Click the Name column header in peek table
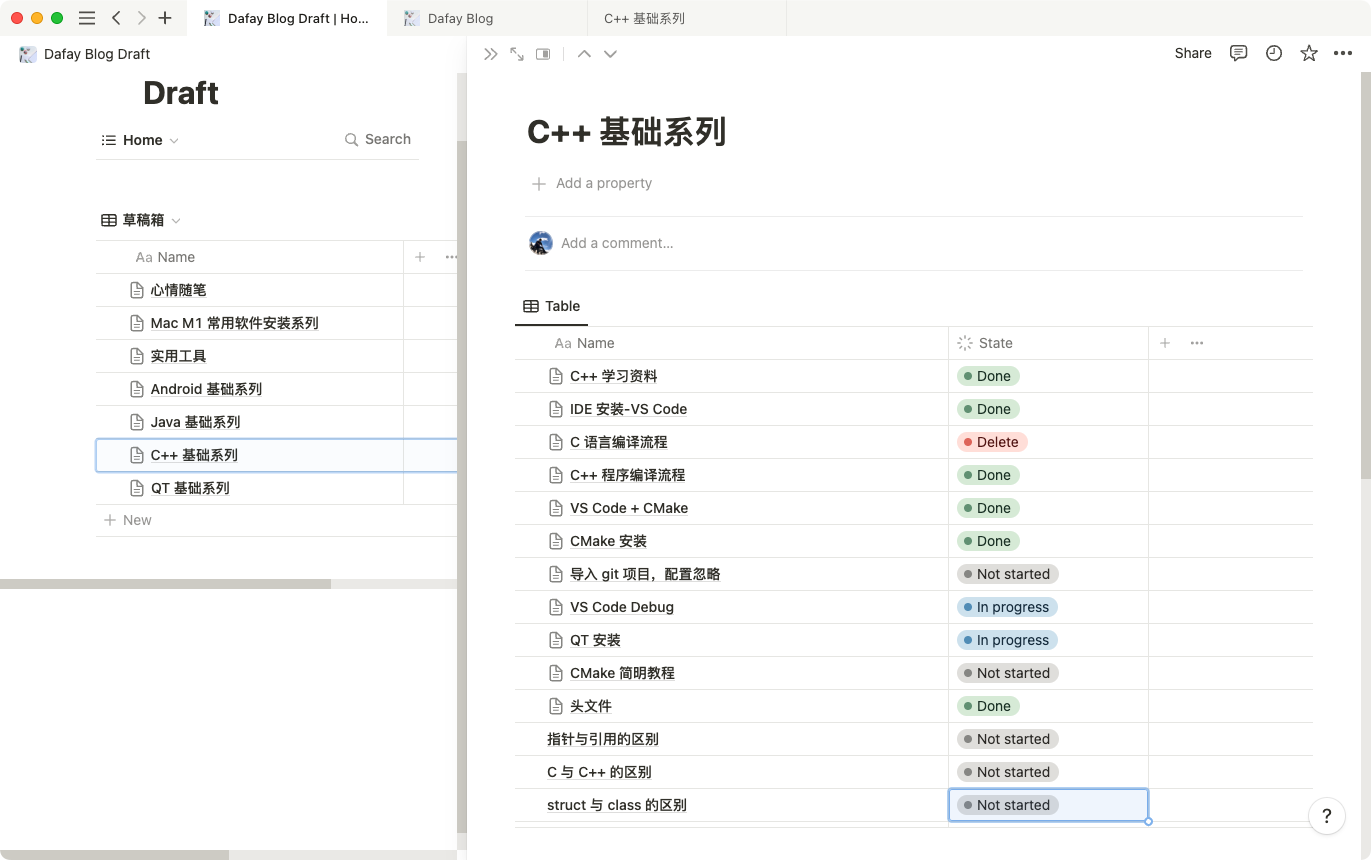 click(x=732, y=343)
